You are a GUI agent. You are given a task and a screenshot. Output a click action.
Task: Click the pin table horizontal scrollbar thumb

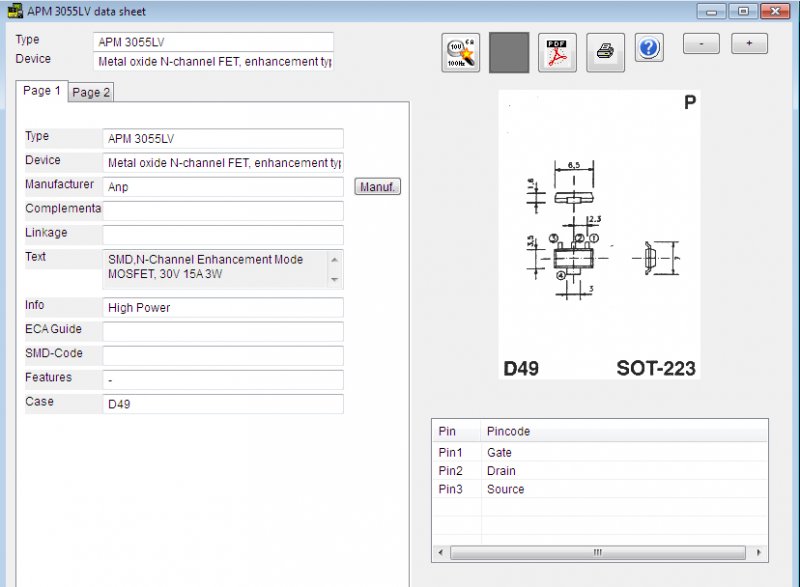pos(598,552)
